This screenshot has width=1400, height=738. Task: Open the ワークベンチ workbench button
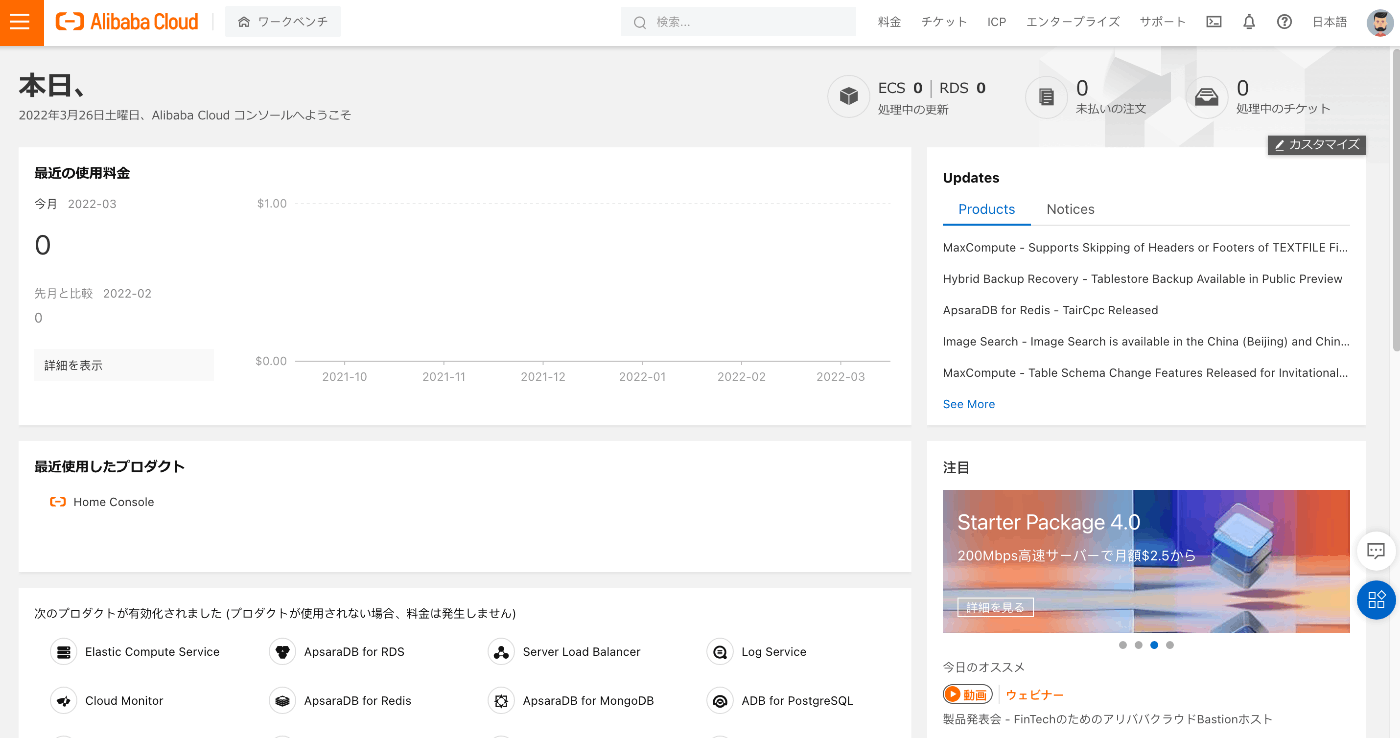coord(283,22)
